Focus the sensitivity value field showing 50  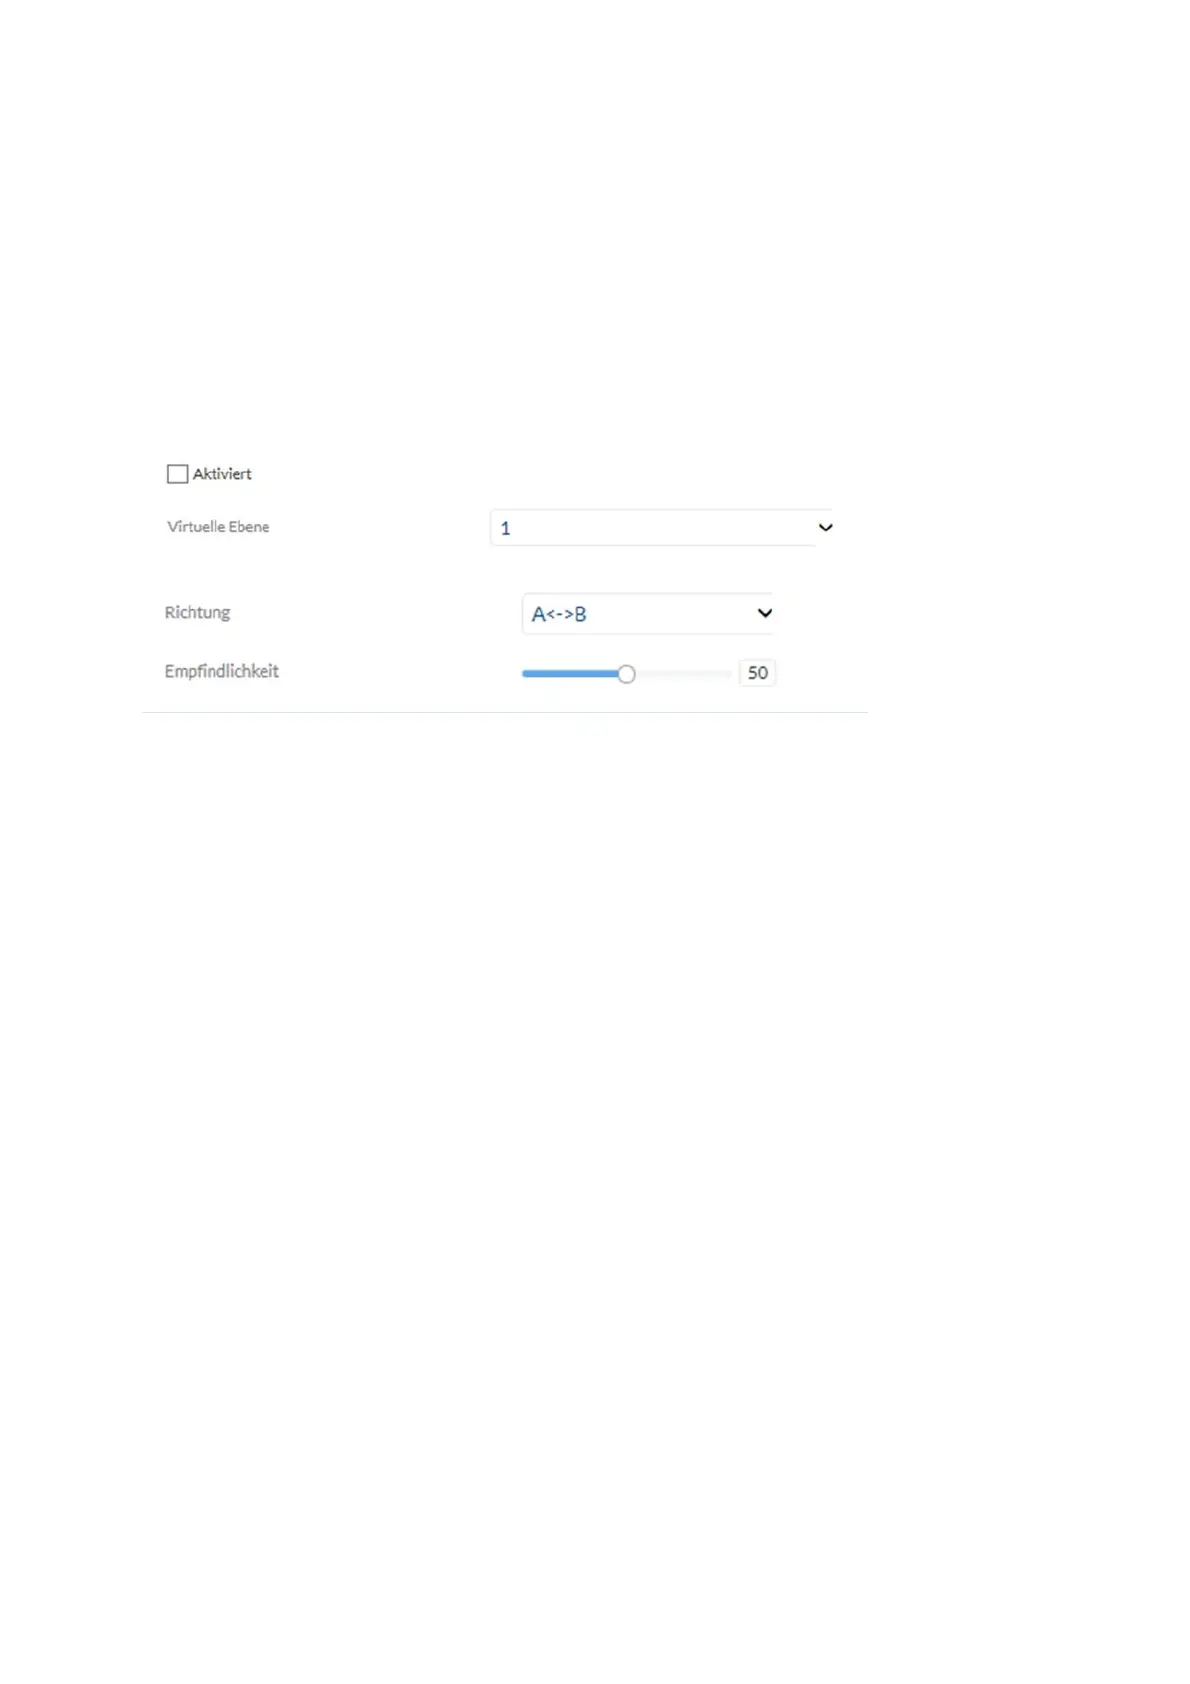click(x=758, y=673)
